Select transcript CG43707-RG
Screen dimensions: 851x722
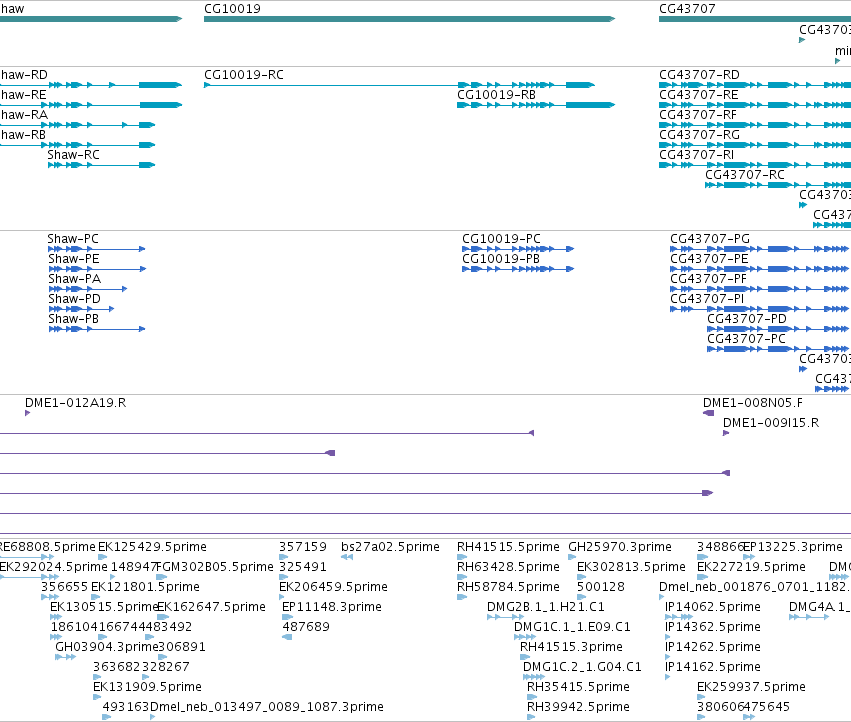(755, 145)
